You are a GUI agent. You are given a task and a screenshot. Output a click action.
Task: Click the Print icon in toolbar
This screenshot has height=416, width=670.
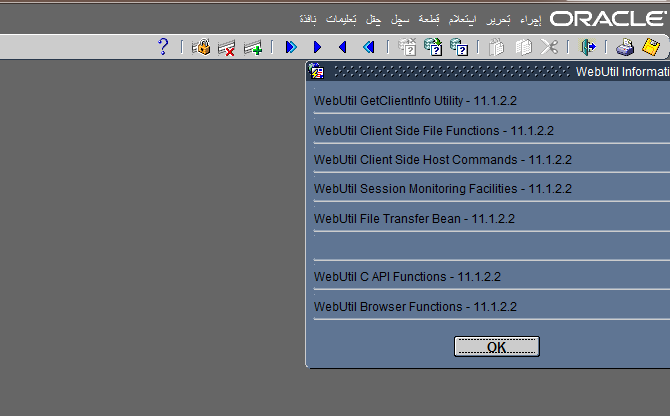coord(625,47)
